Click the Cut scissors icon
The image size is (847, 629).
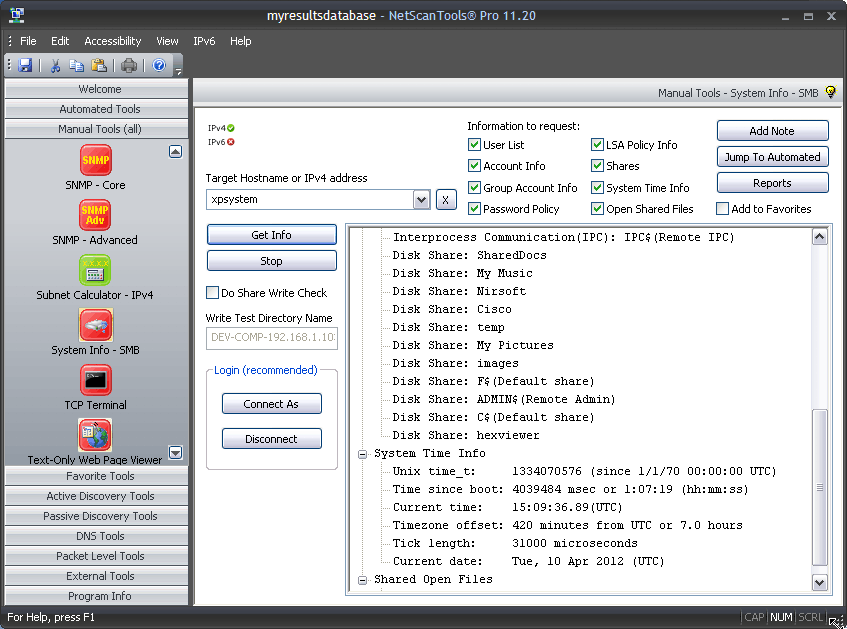click(x=55, y=65)
